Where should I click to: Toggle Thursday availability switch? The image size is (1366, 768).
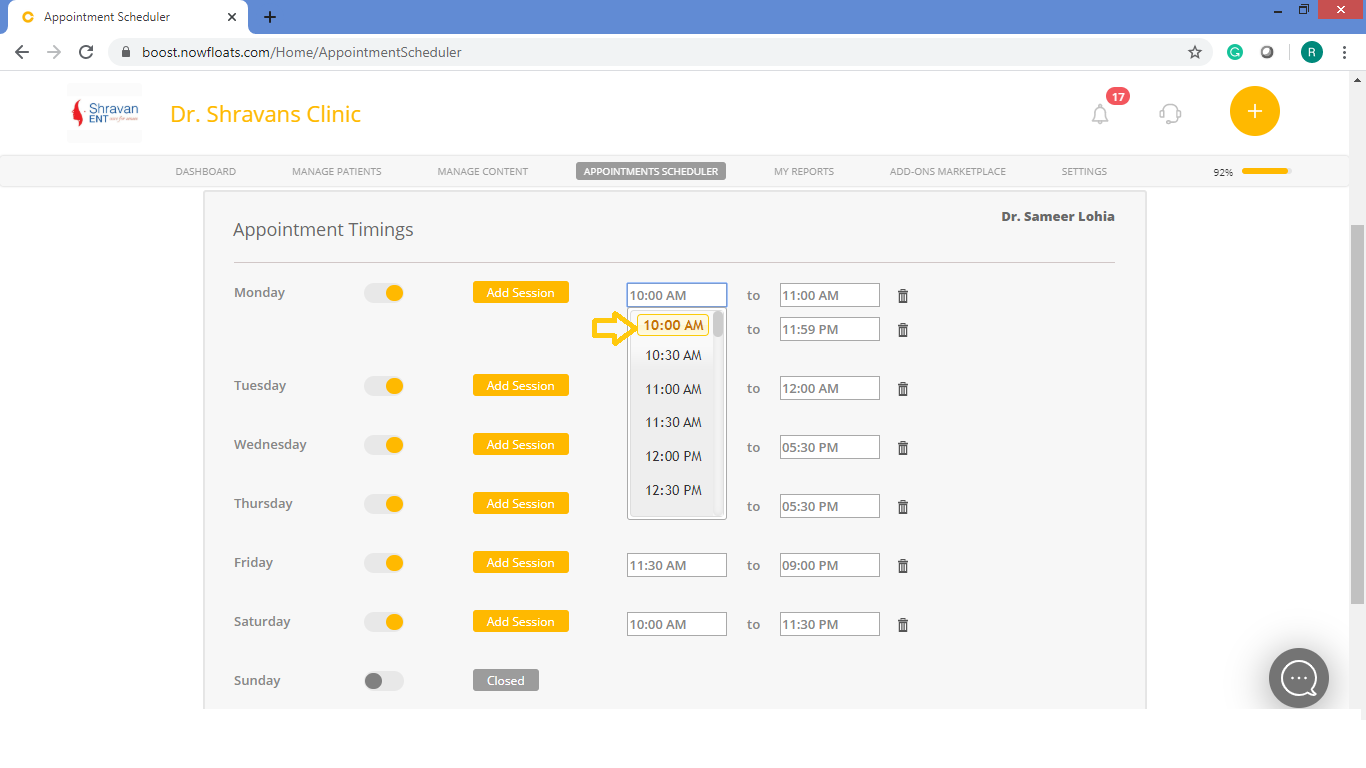384,504
